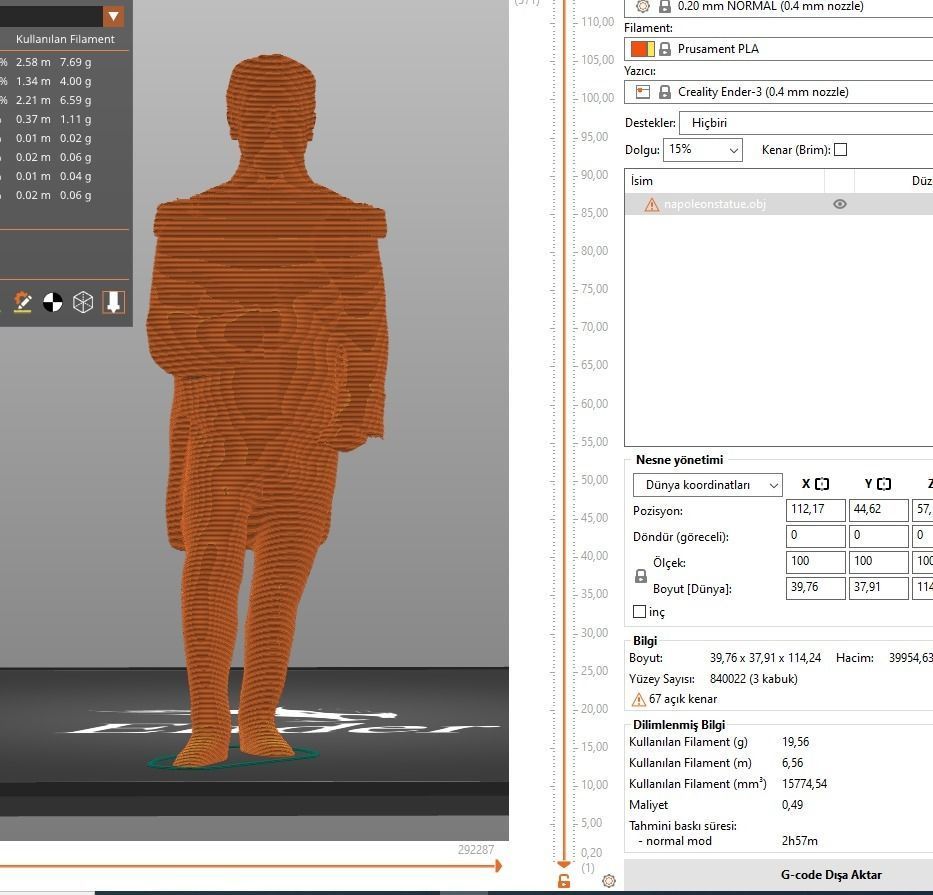Open layer slider settings cog icon
Screen dimensions: 933x895
pos(608,881)
